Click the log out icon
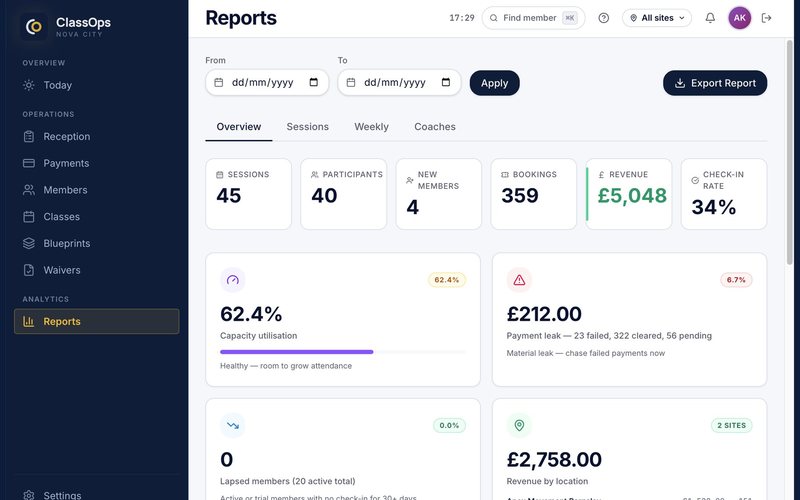The width and height of the screenshot is (800, 500). tap(766, 18)
